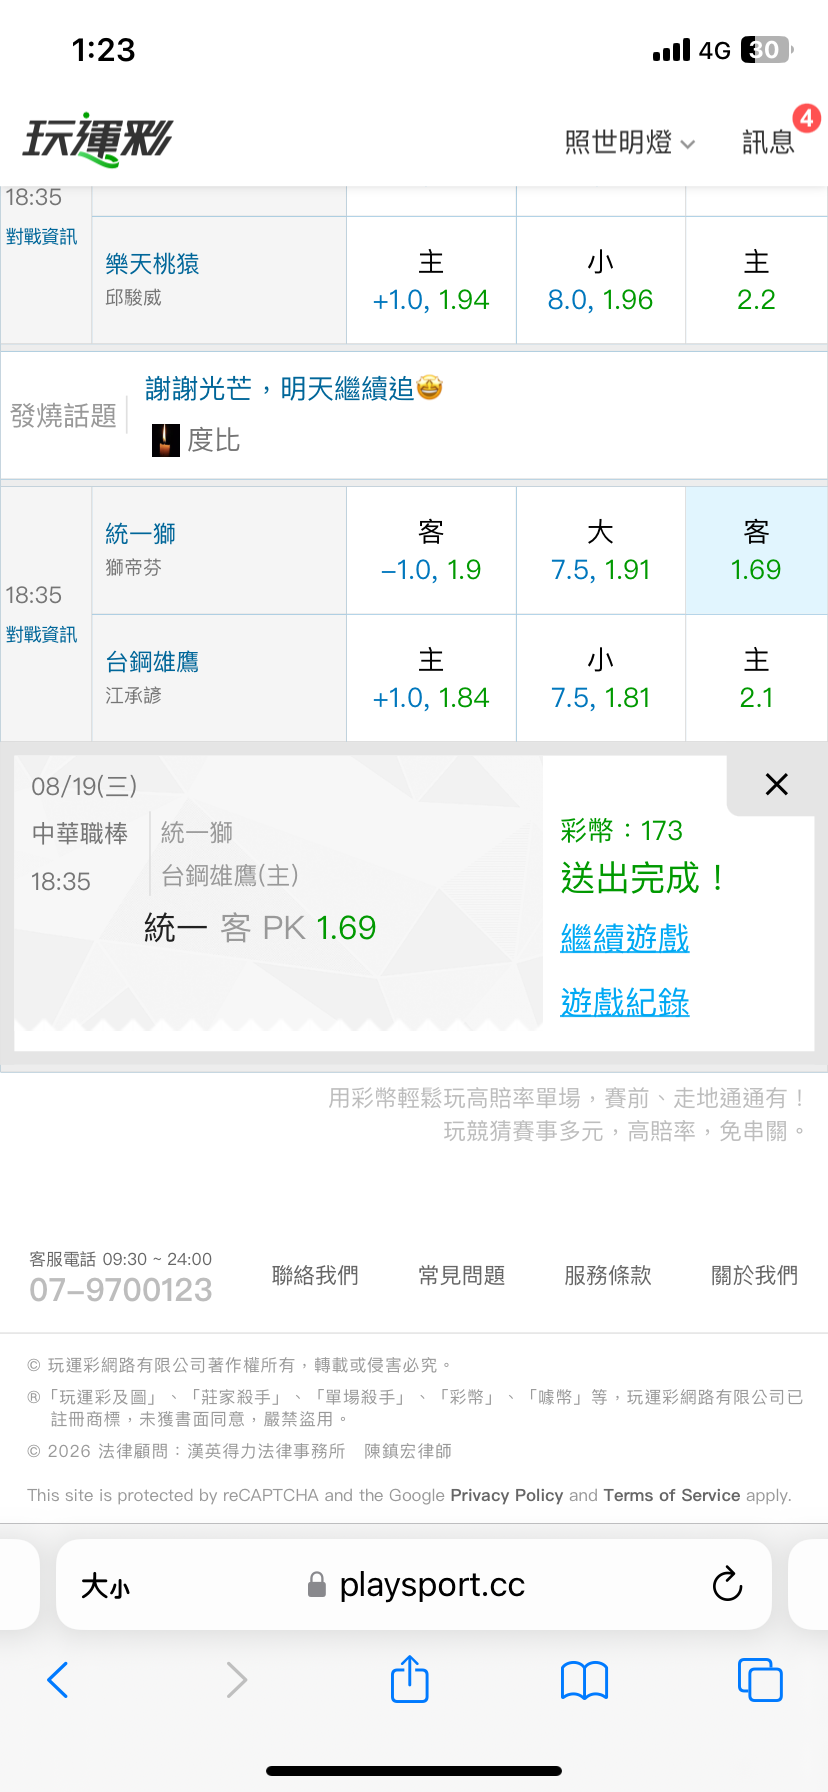Tap 彩幣：173 balance text
This screenshot has height=1792, width=828.
[621, 830]
